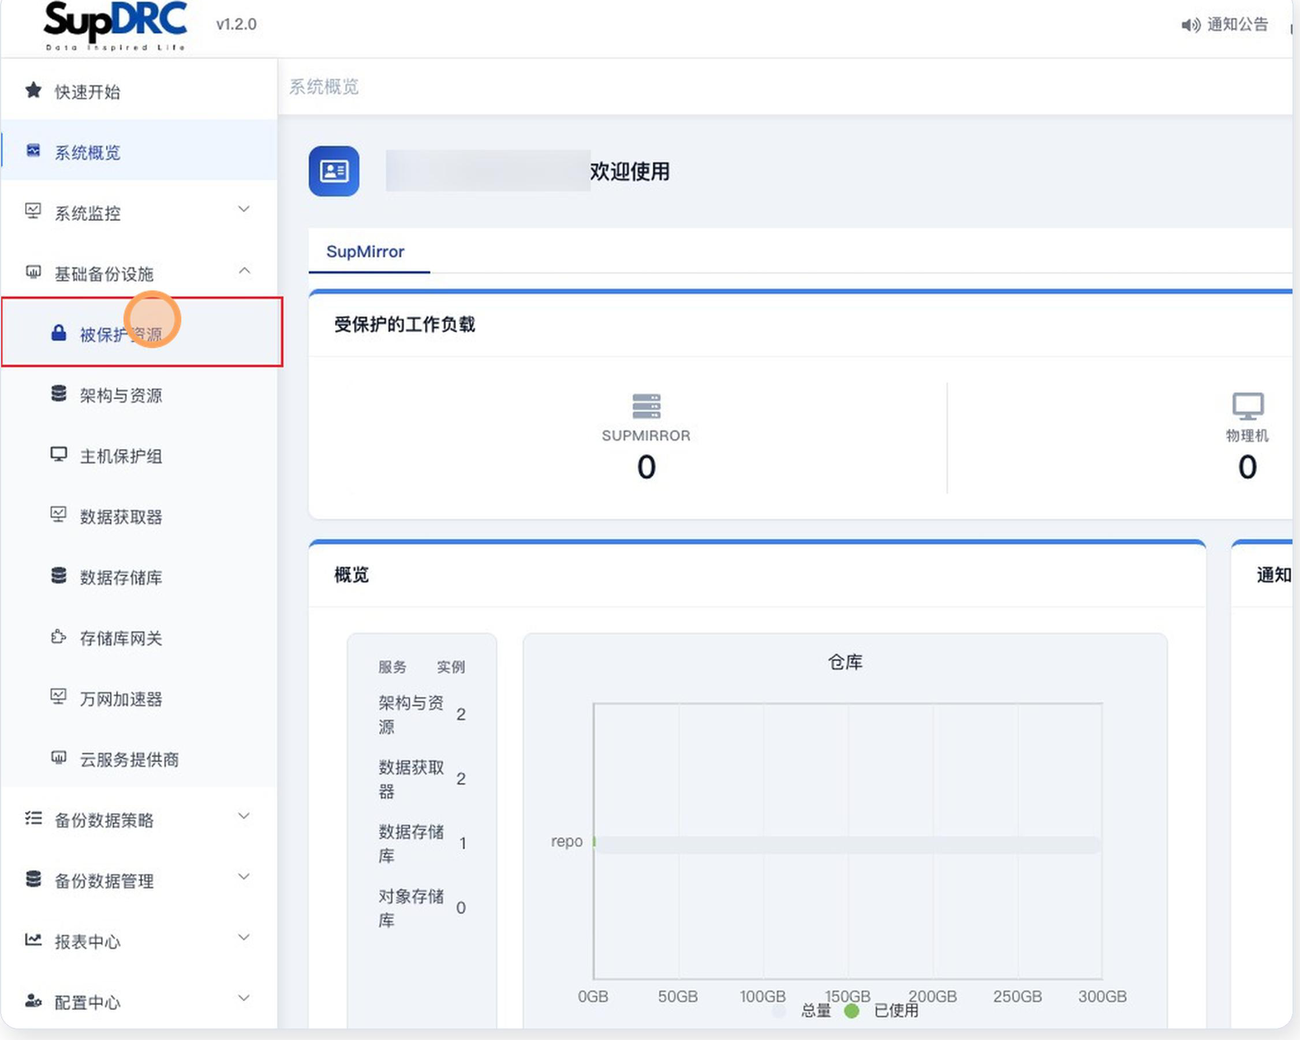Image resolution: width=1300 pixels, height=1040 pixels.
Task: Expand the 配置中心 chevron
Action: click(x=244, y=999)
